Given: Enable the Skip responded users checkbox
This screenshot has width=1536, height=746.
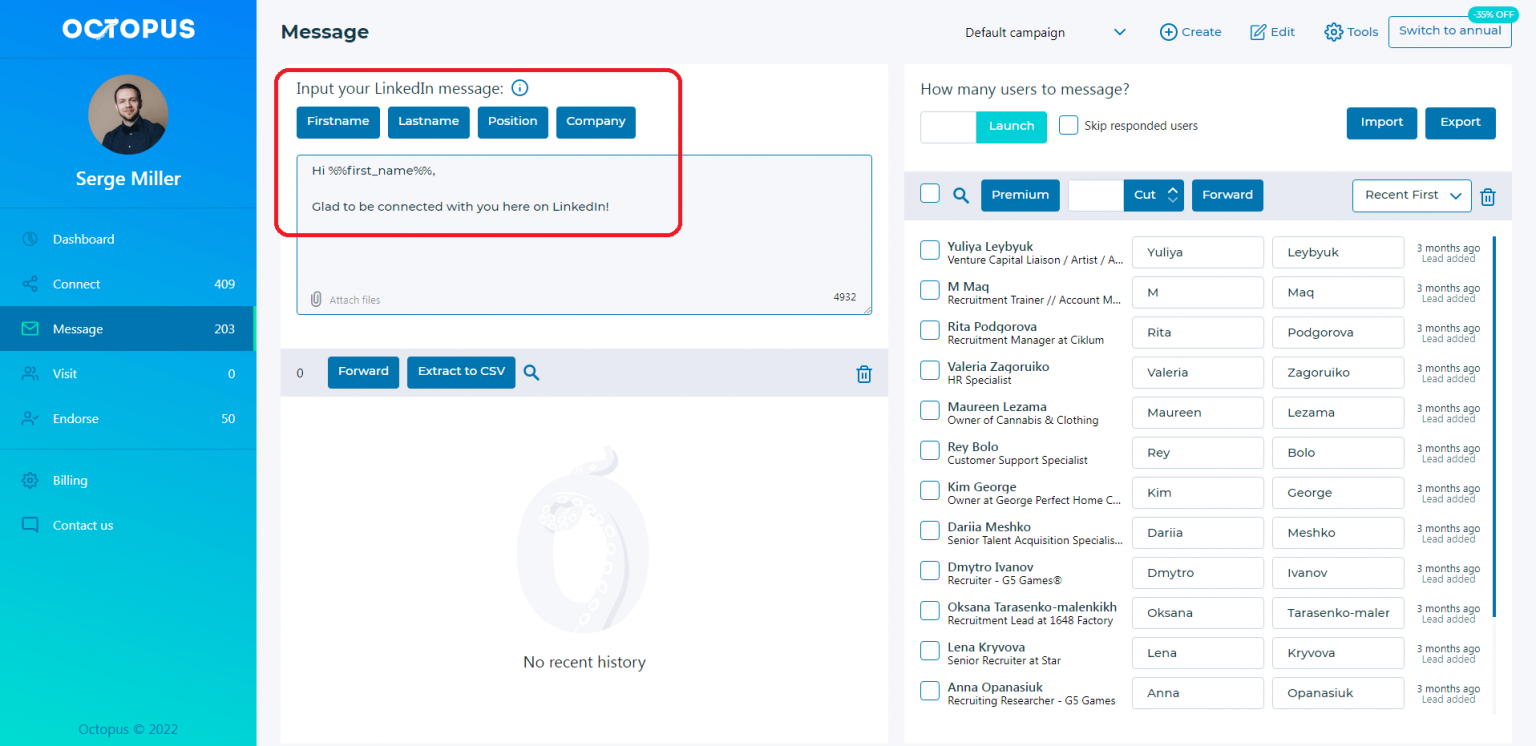Looking at the screenshot, I should (x=1068, y=124).
